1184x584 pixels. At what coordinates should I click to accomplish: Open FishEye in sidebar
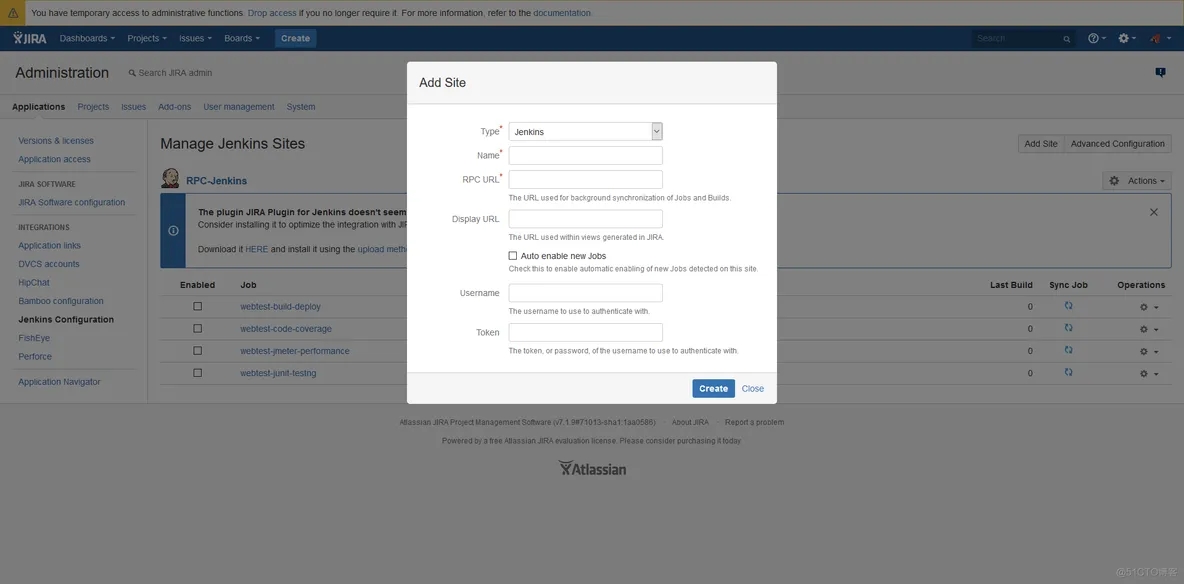point(34,338)
